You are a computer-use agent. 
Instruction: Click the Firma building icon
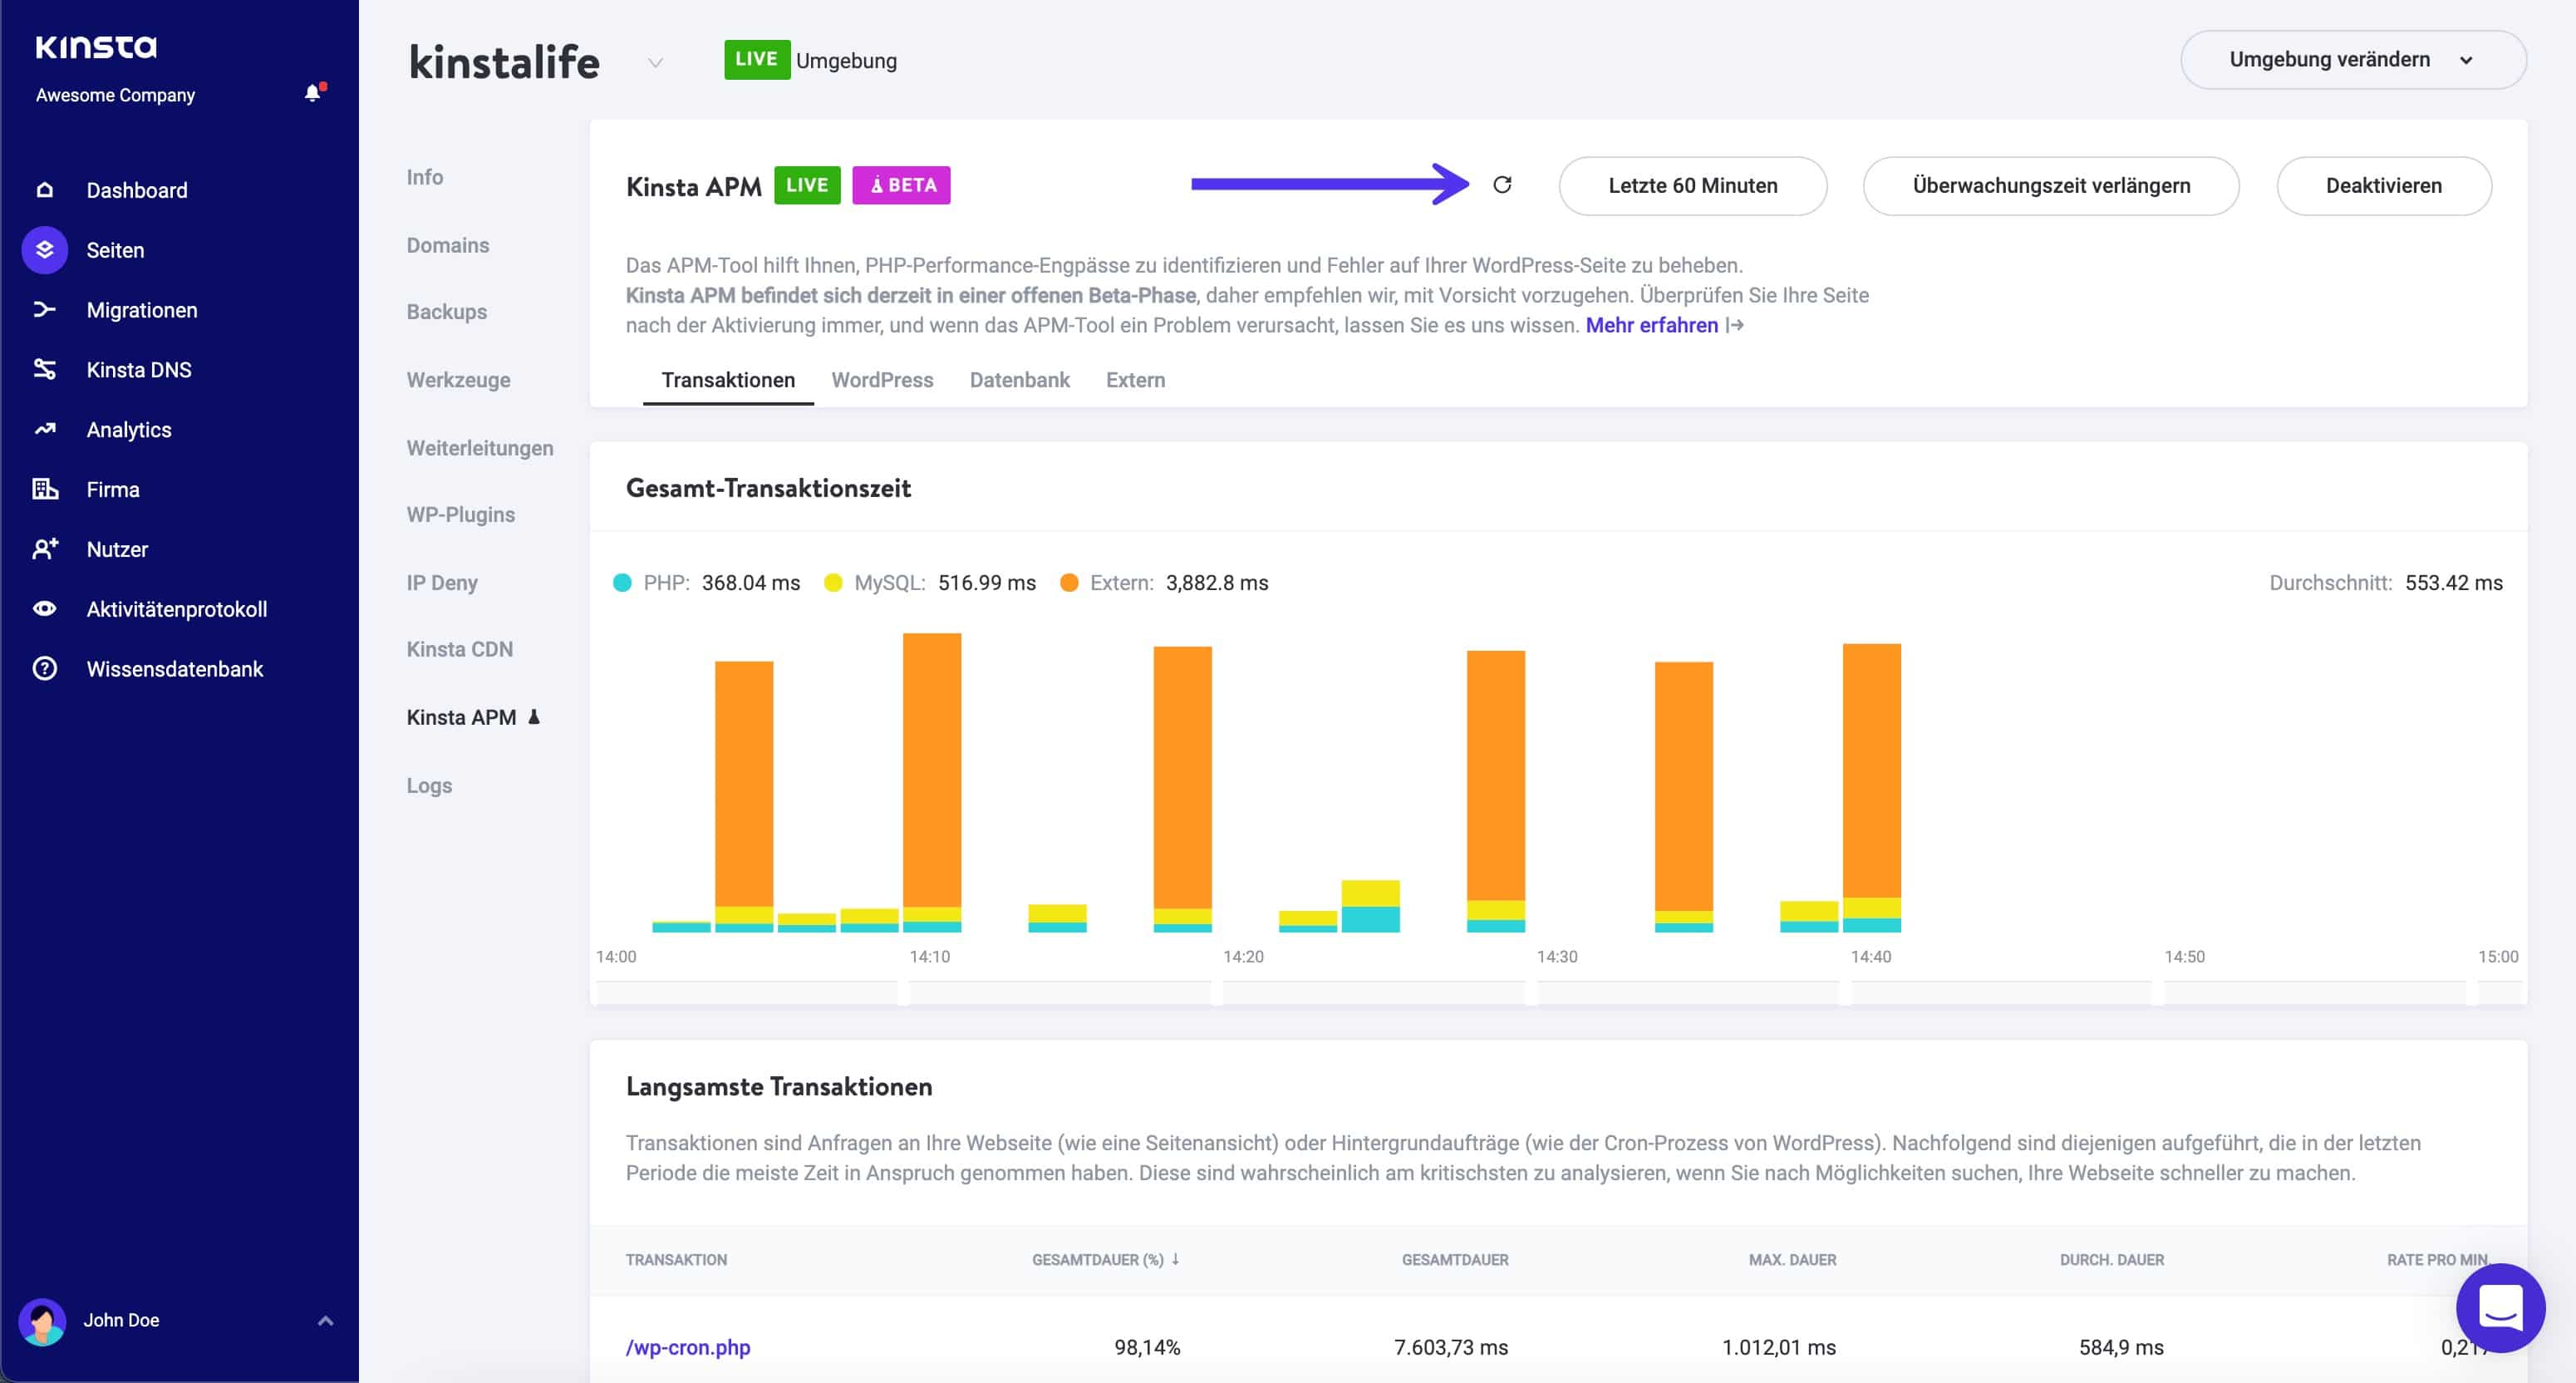pyautogui.click(x=44, y=489)
